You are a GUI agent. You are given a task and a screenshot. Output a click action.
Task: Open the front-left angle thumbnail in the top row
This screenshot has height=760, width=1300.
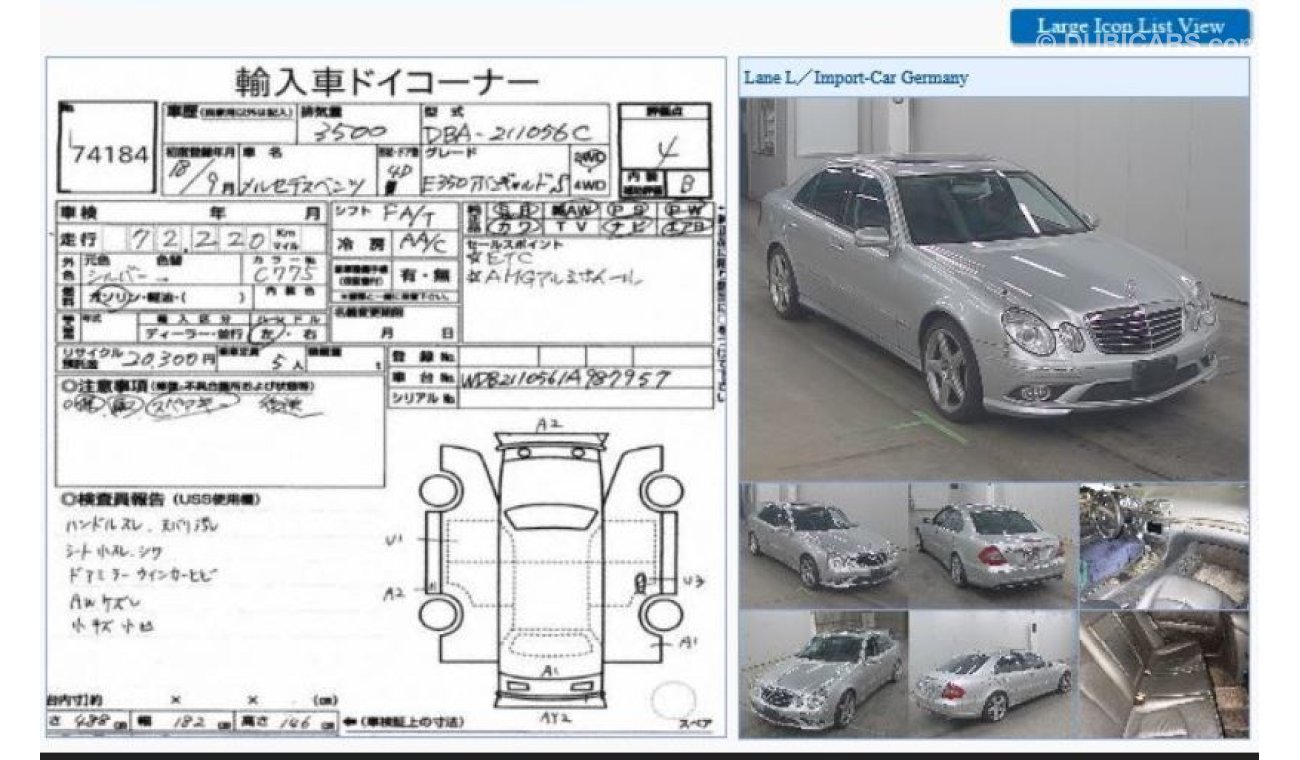[x=824, y=545]
